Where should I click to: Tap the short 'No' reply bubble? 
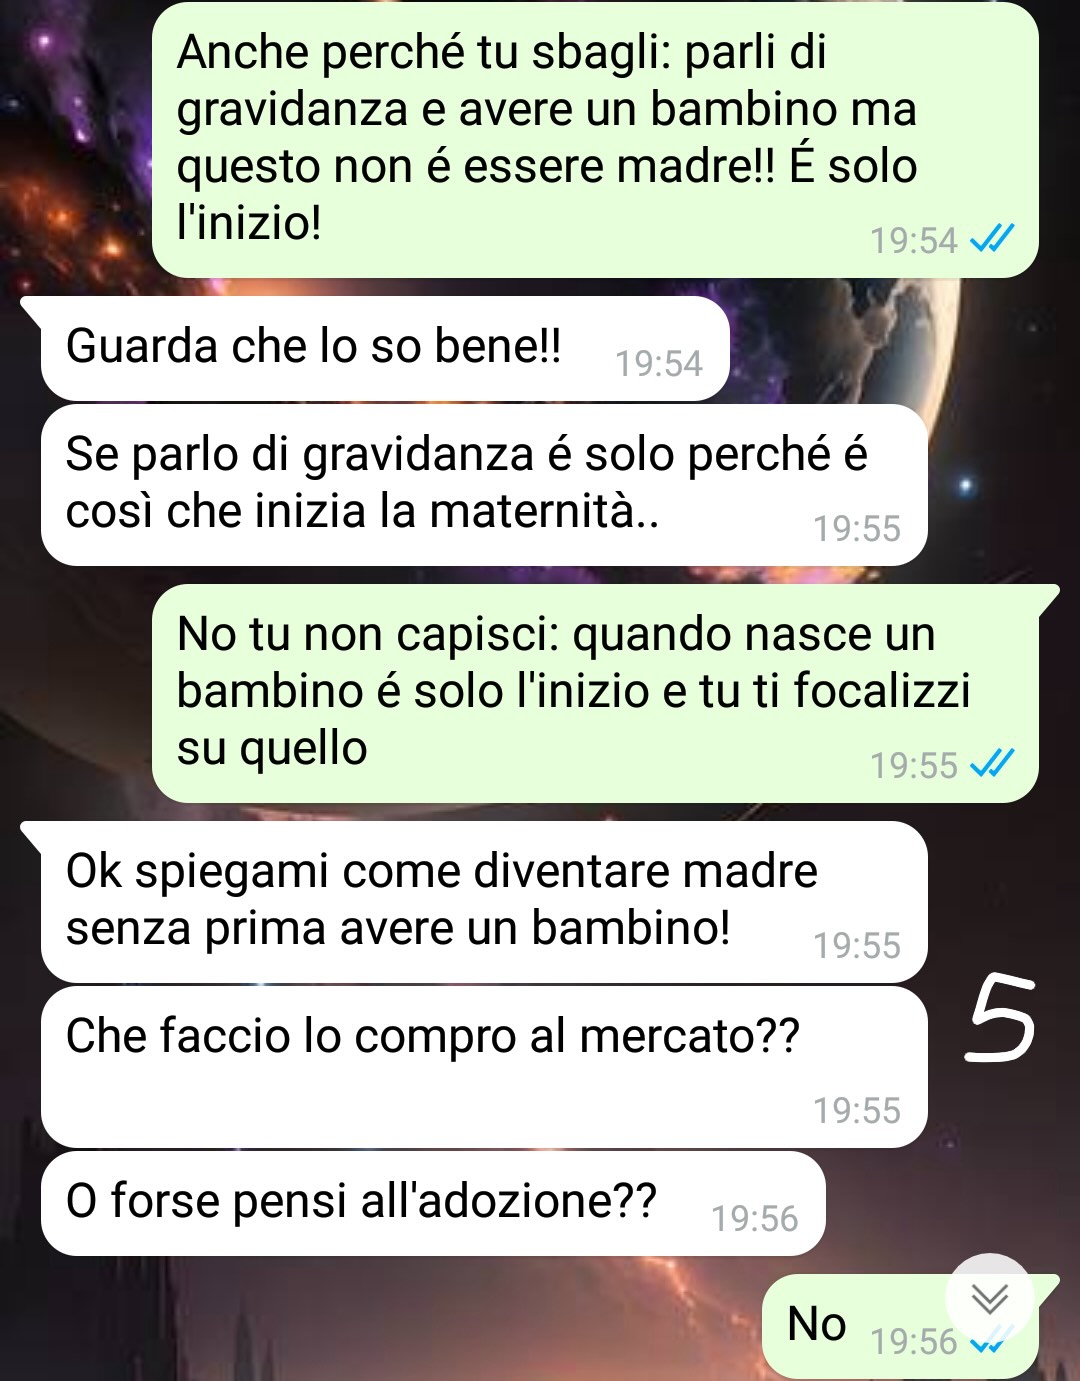[x=900, y=1328]
